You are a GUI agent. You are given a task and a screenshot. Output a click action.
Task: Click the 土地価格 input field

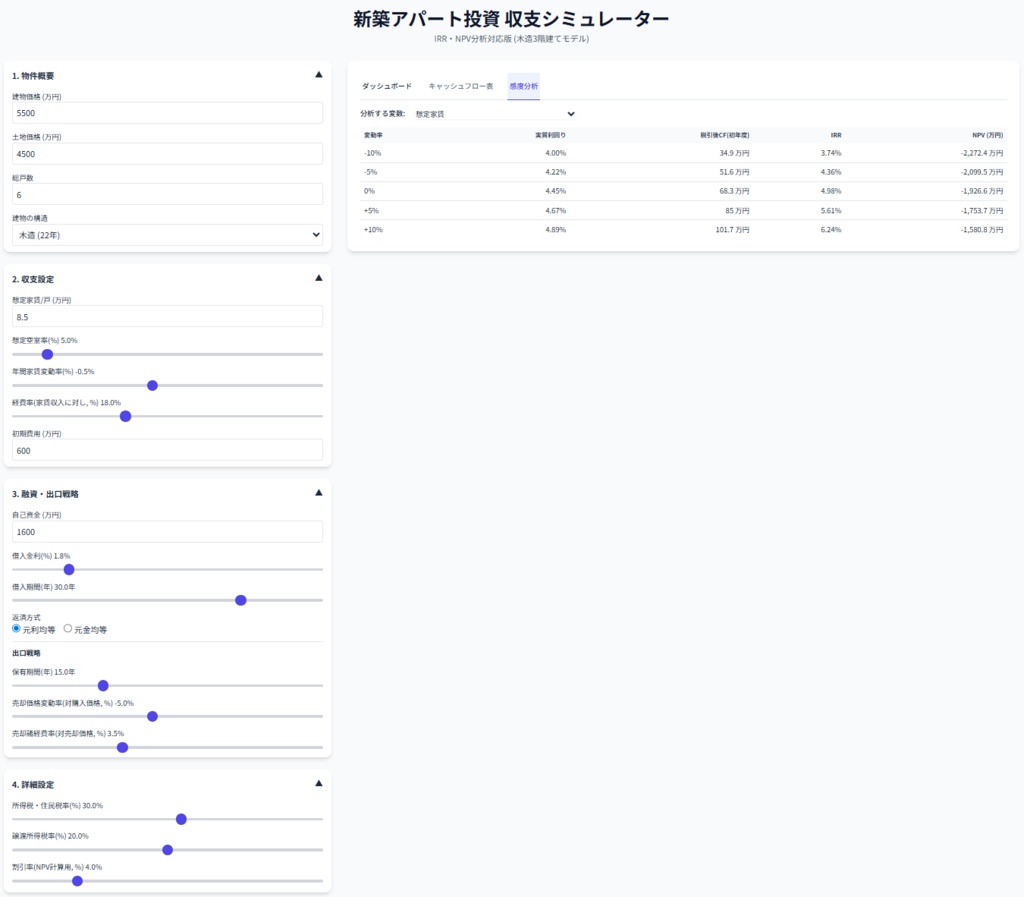[x=166, y=153]
